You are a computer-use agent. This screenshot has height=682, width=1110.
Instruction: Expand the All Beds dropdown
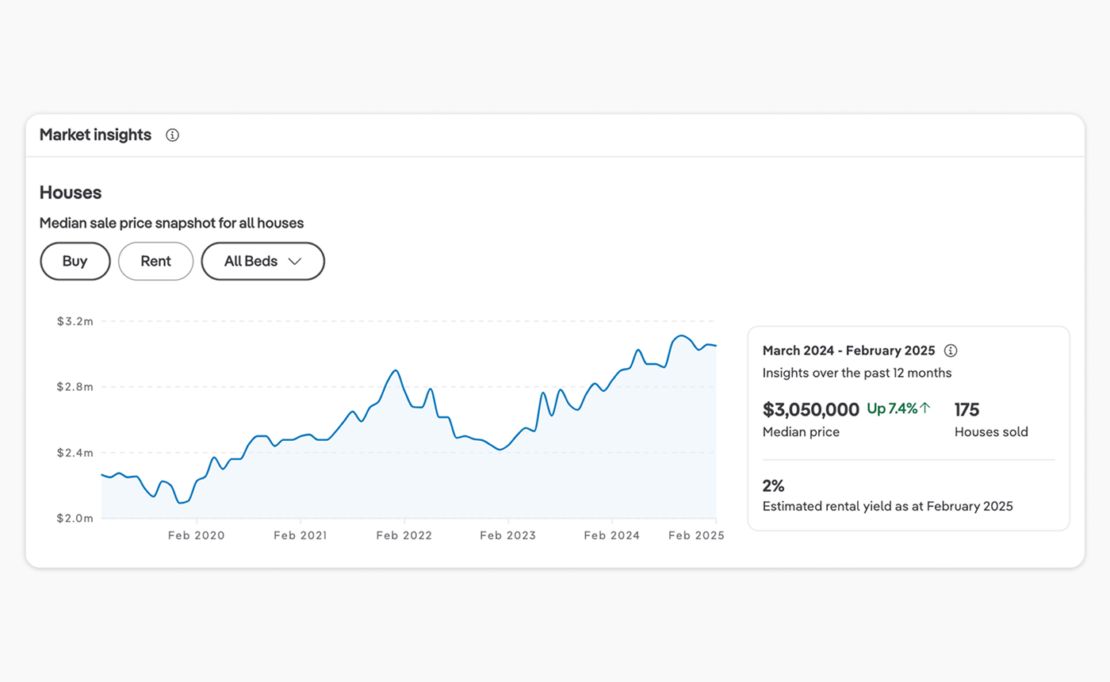[x=263, y=261]
